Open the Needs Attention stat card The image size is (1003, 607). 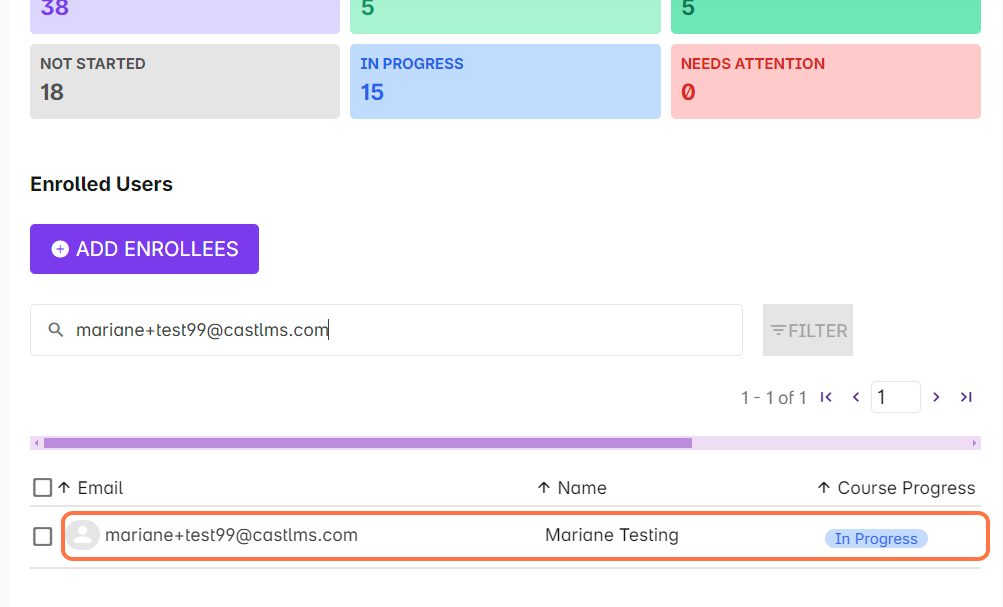pos(825,81)
